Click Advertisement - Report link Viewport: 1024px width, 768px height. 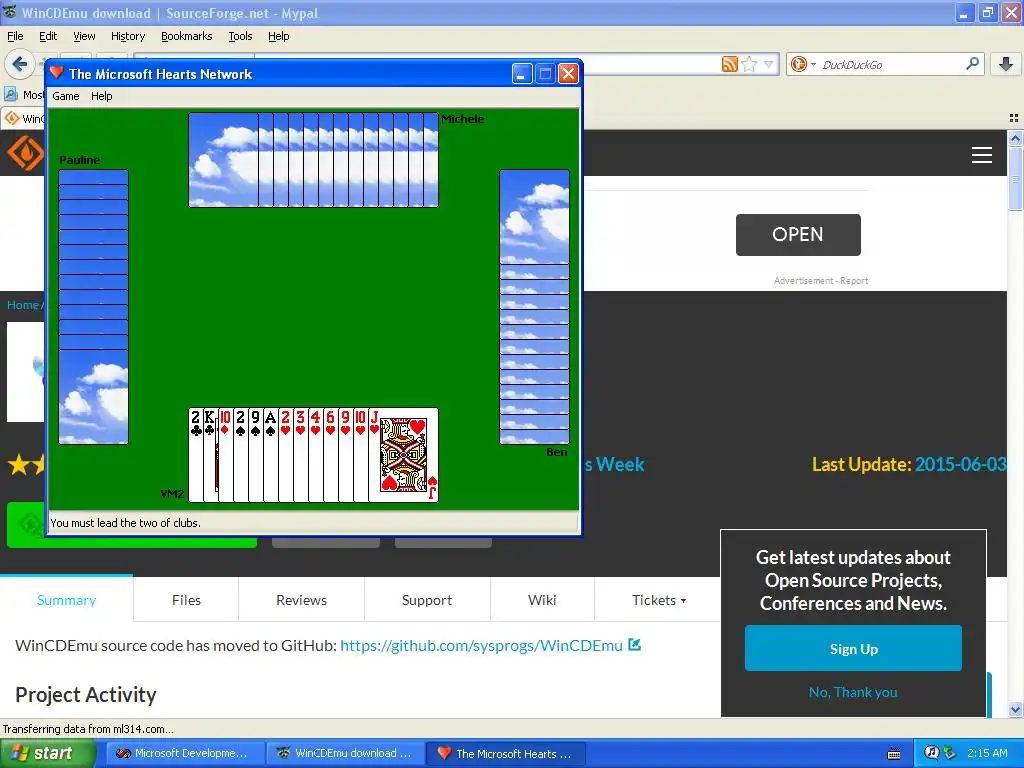coord(821,280)
